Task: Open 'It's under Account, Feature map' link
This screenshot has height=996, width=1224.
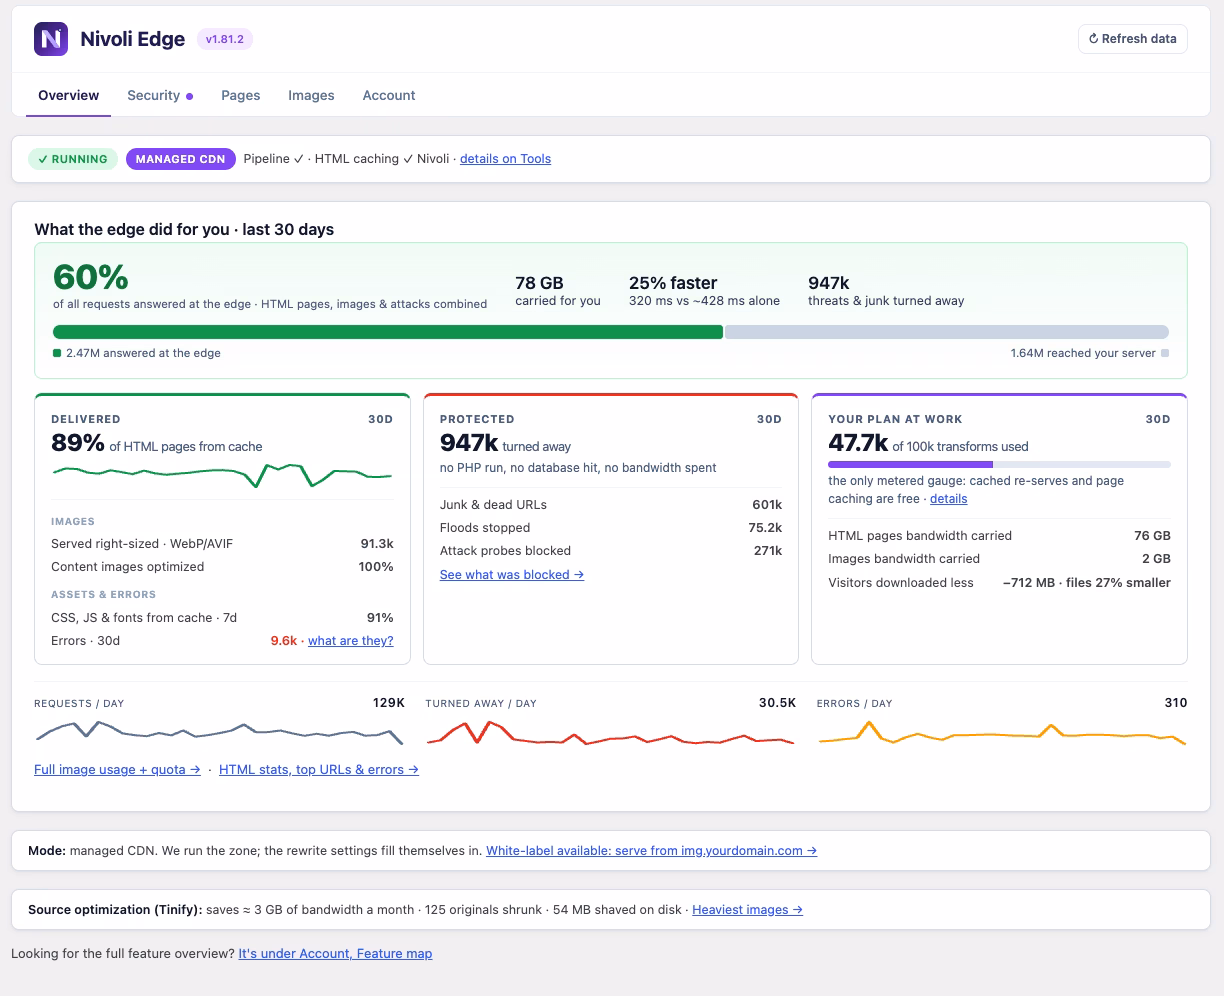Action: [x=335, y=954]
